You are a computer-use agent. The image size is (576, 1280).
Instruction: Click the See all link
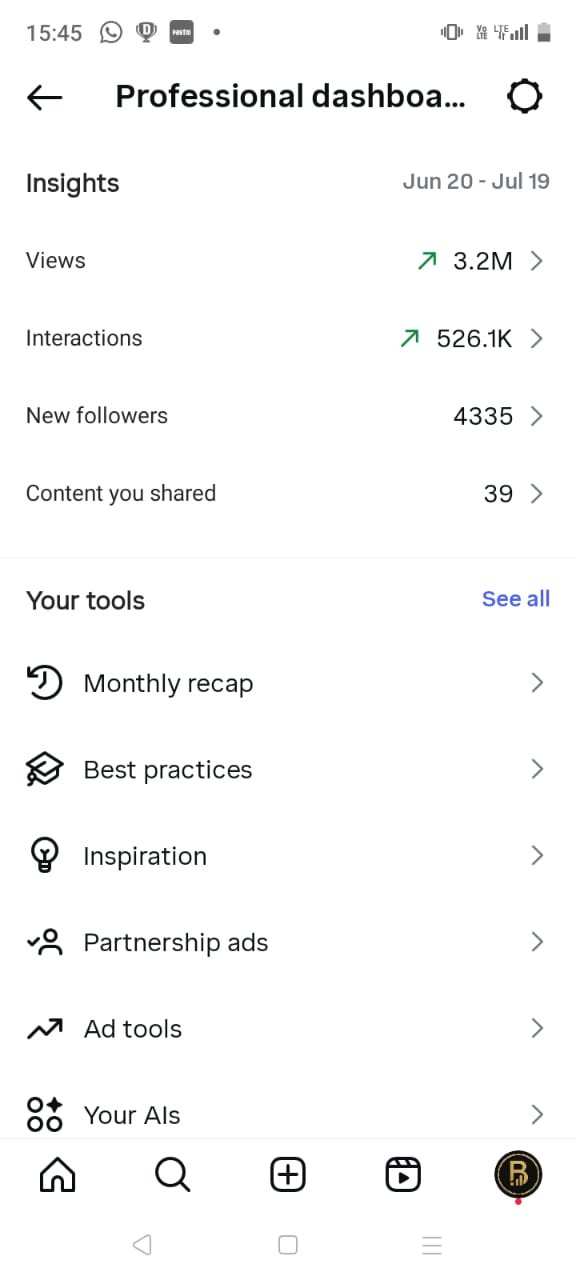coord(516,599)
